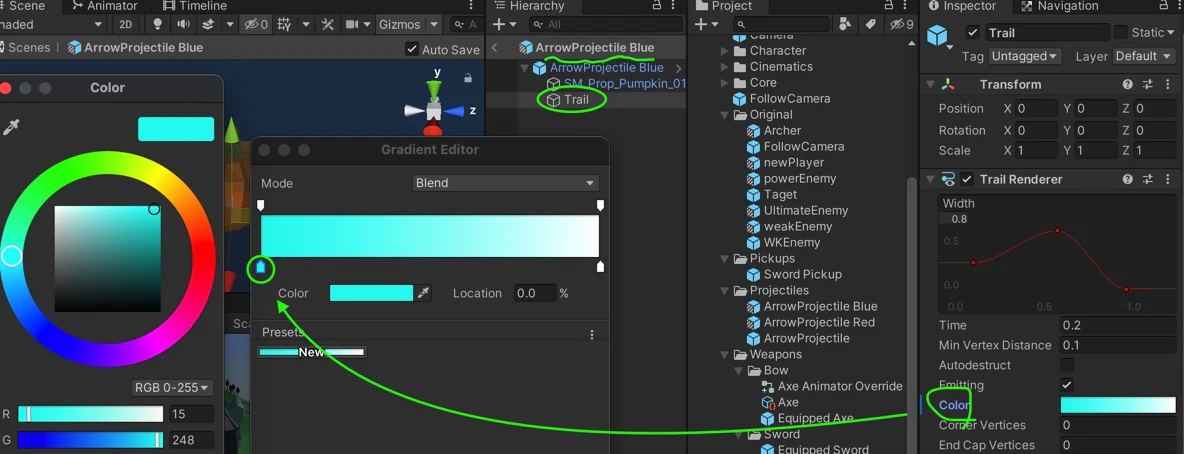Toggle Trail object active checkbox
The height and width of the screenshot is (454, 1184).
click(x=973, y=32)
